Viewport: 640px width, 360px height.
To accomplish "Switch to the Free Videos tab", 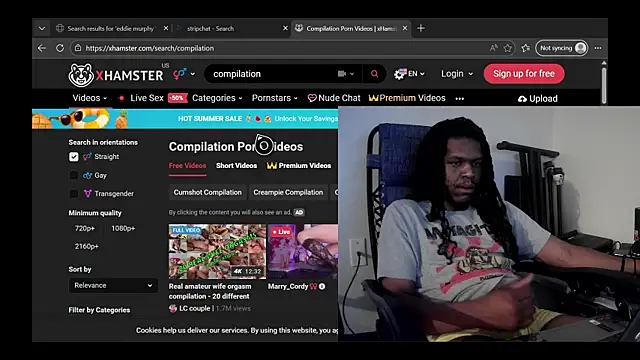I will (x=187, y=166).
